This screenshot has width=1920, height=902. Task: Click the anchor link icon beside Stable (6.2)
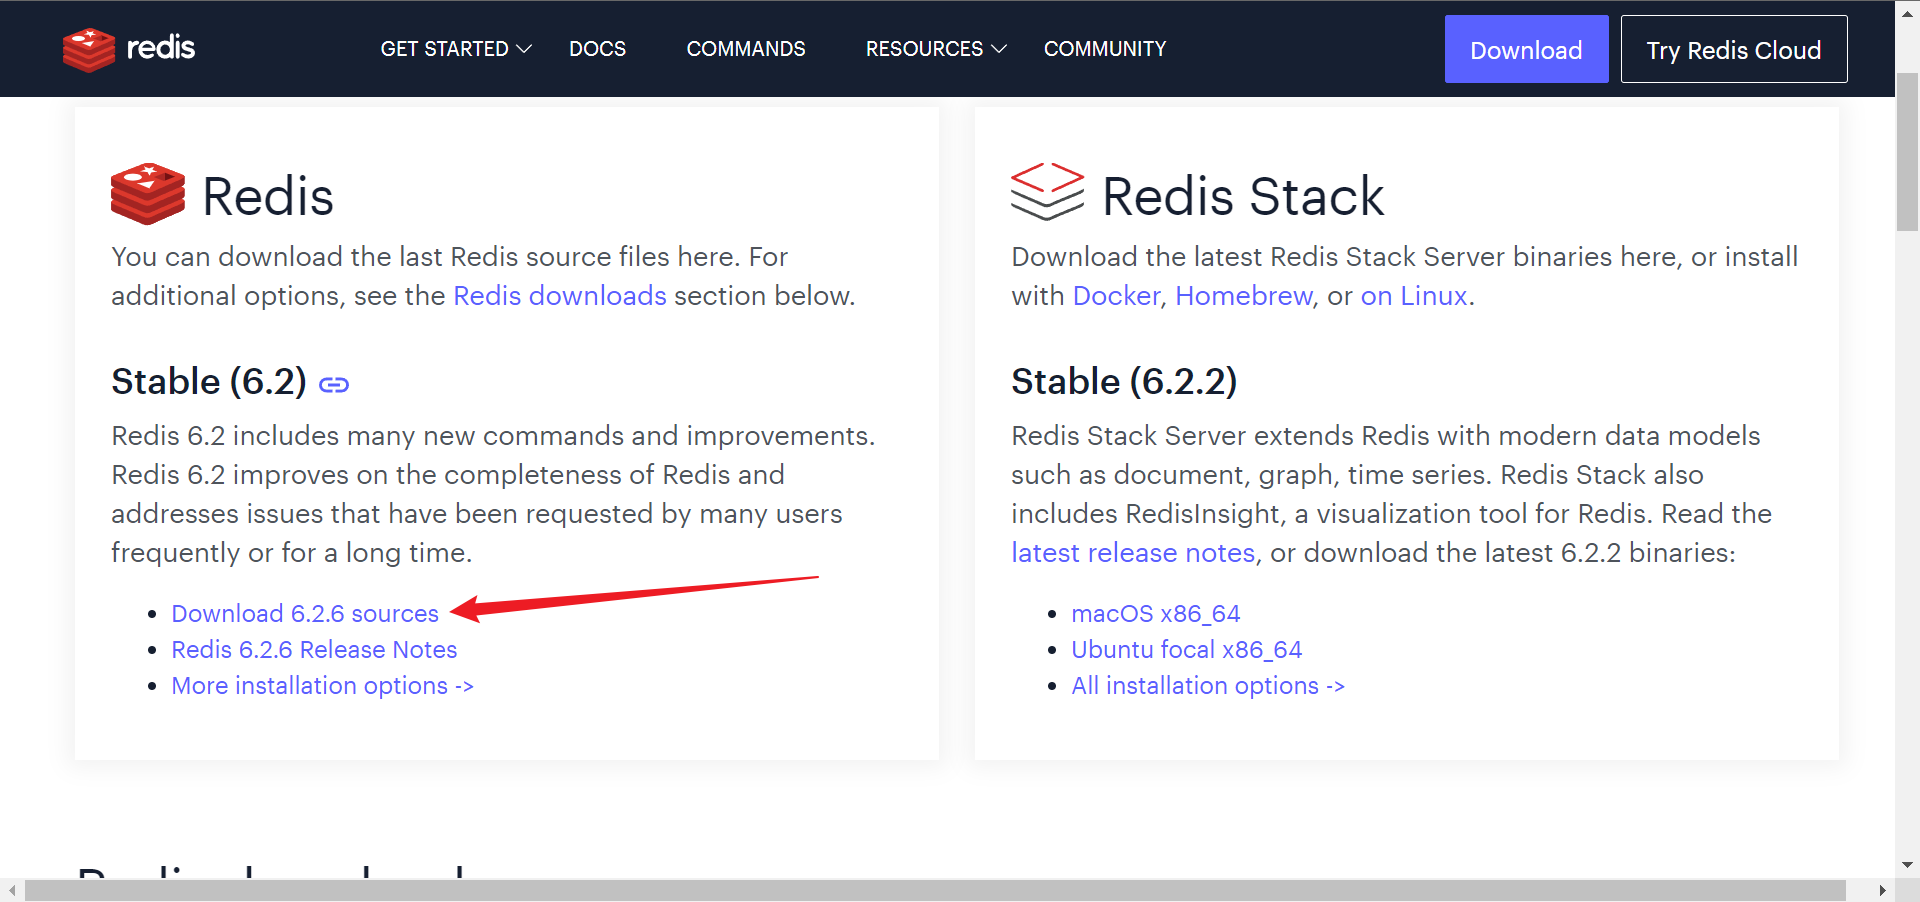coord(333,383)
